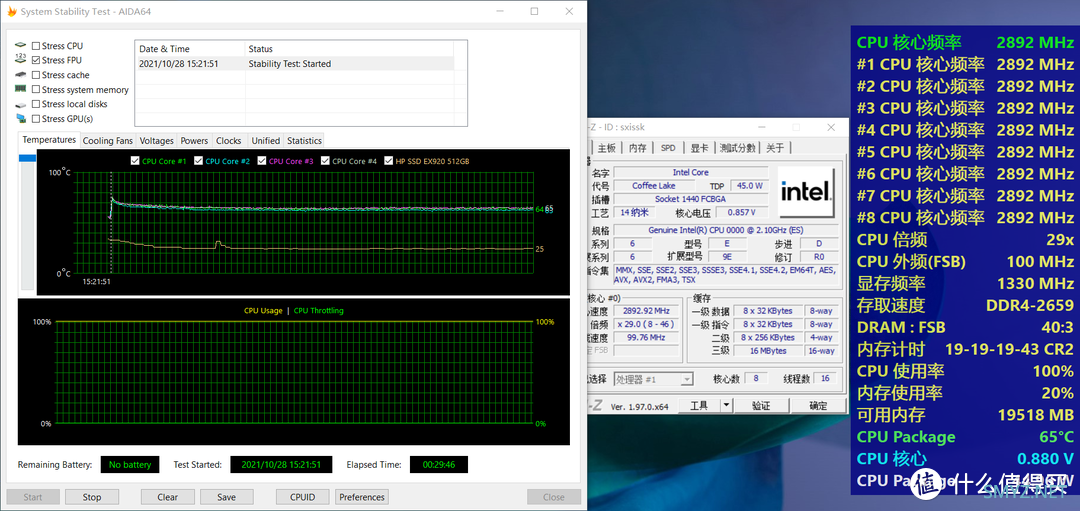
Task: Open the 关于 tab in CPU-Z
Action: tap(775, 147)
